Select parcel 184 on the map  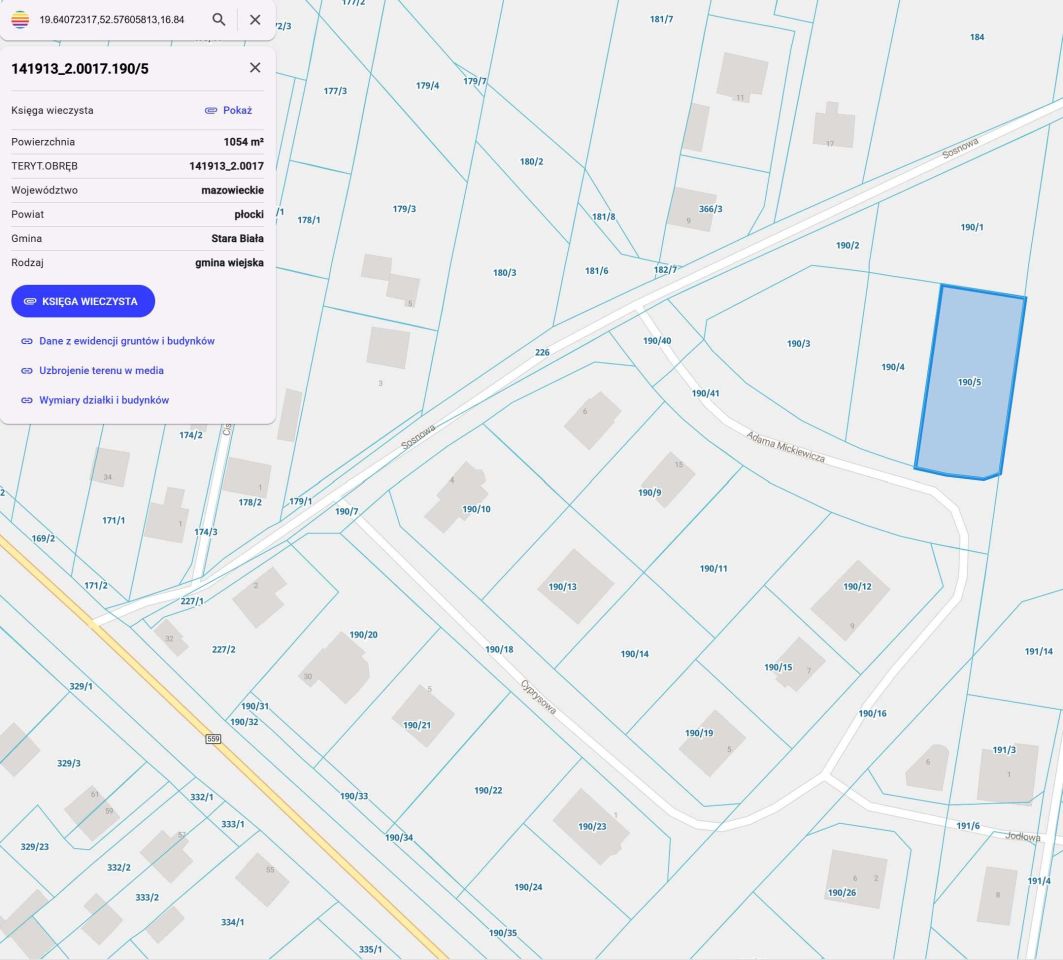pos(977,37)
